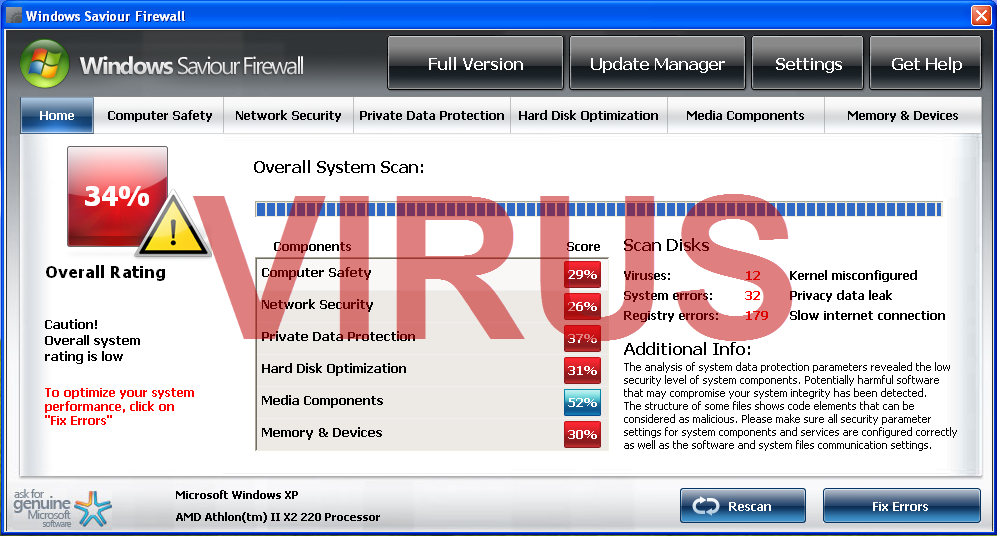Image resolution: width=997 pixels, height=536 pixels.
Task: Click the Overall System Scan progress bar
Action: click(598, 209)
